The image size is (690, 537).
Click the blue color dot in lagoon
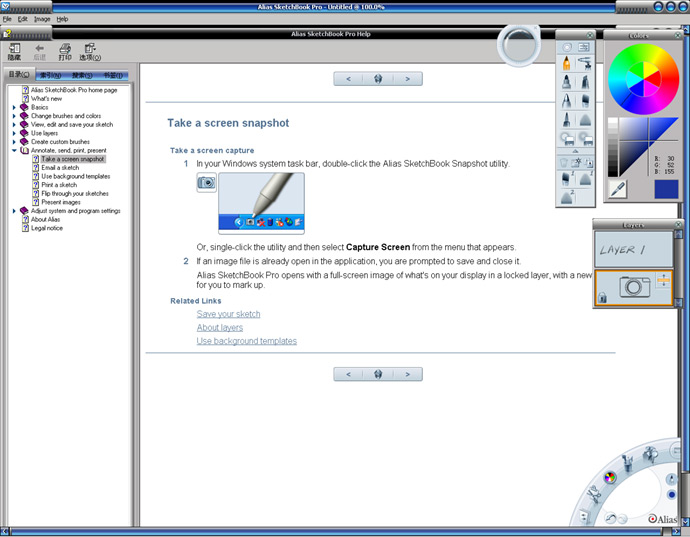[672, 495]
